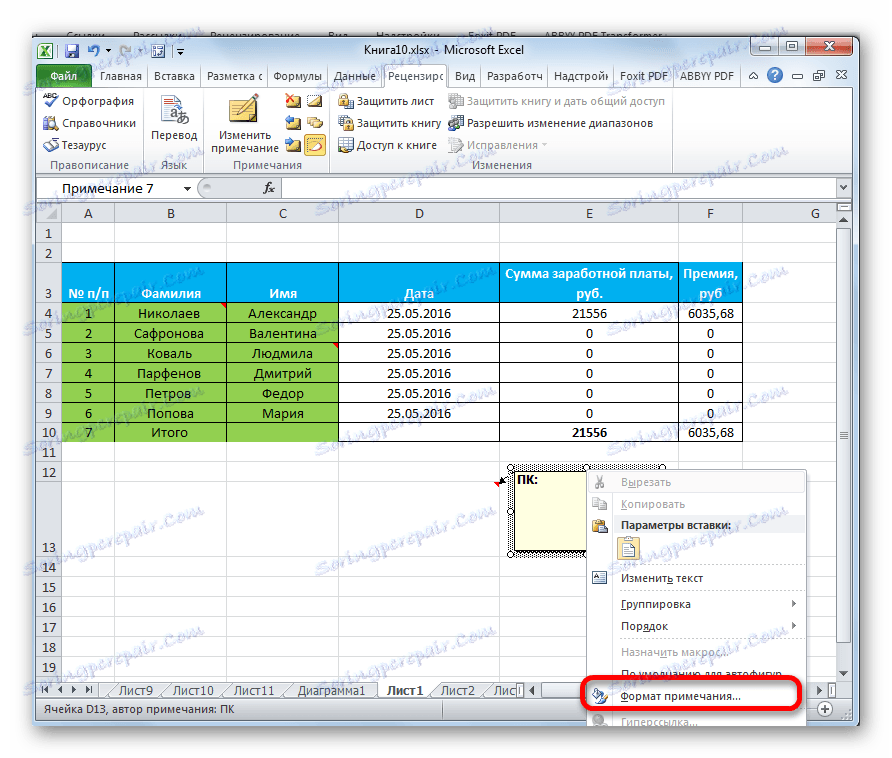Toggle show all comments icon
892x758 pixels.
[315, 122]
